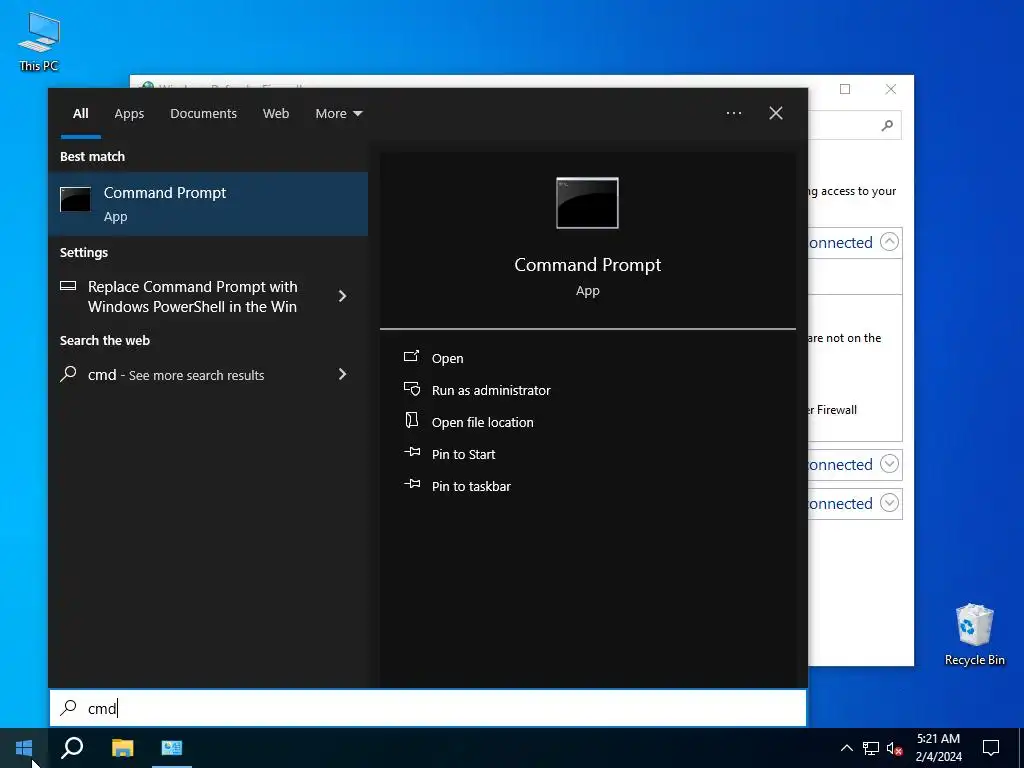1024x768 pixels.
Task: Click the large Command Prompt preview thumbnail
Action: 587,203
